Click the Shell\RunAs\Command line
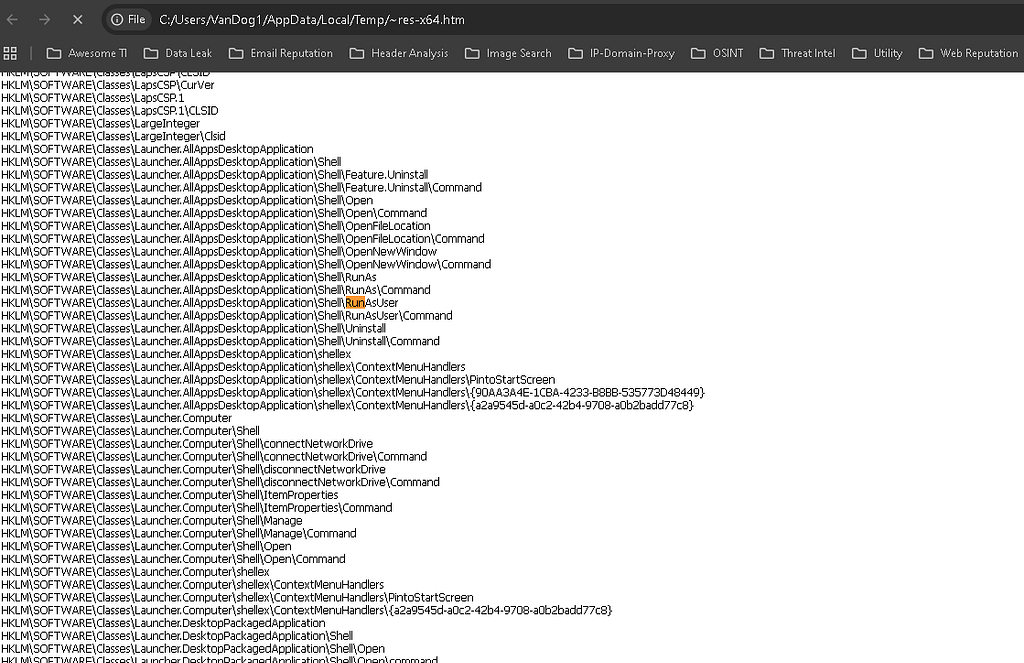 click(216, 290)
